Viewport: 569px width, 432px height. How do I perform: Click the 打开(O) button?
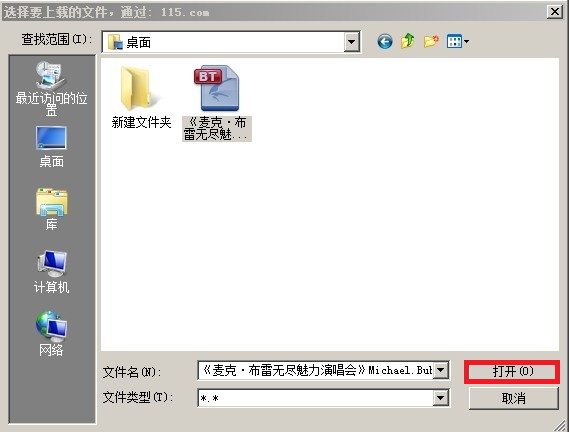coord(512,371)
